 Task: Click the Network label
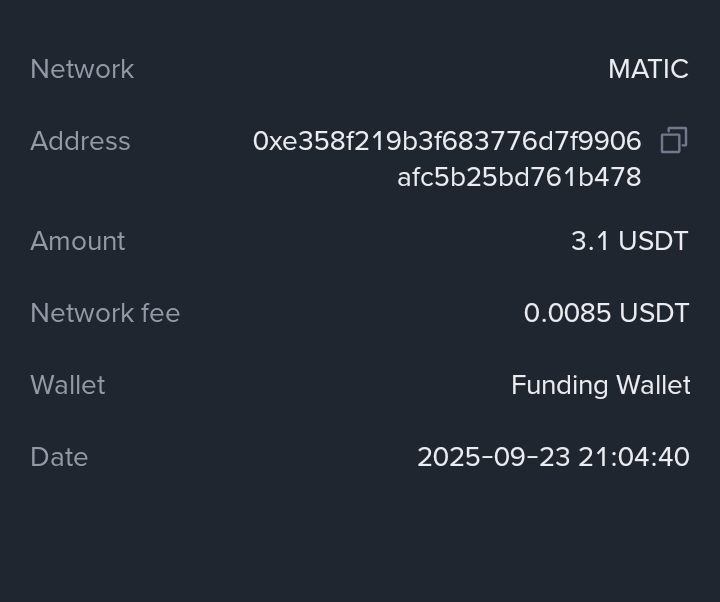click(82, 69)
